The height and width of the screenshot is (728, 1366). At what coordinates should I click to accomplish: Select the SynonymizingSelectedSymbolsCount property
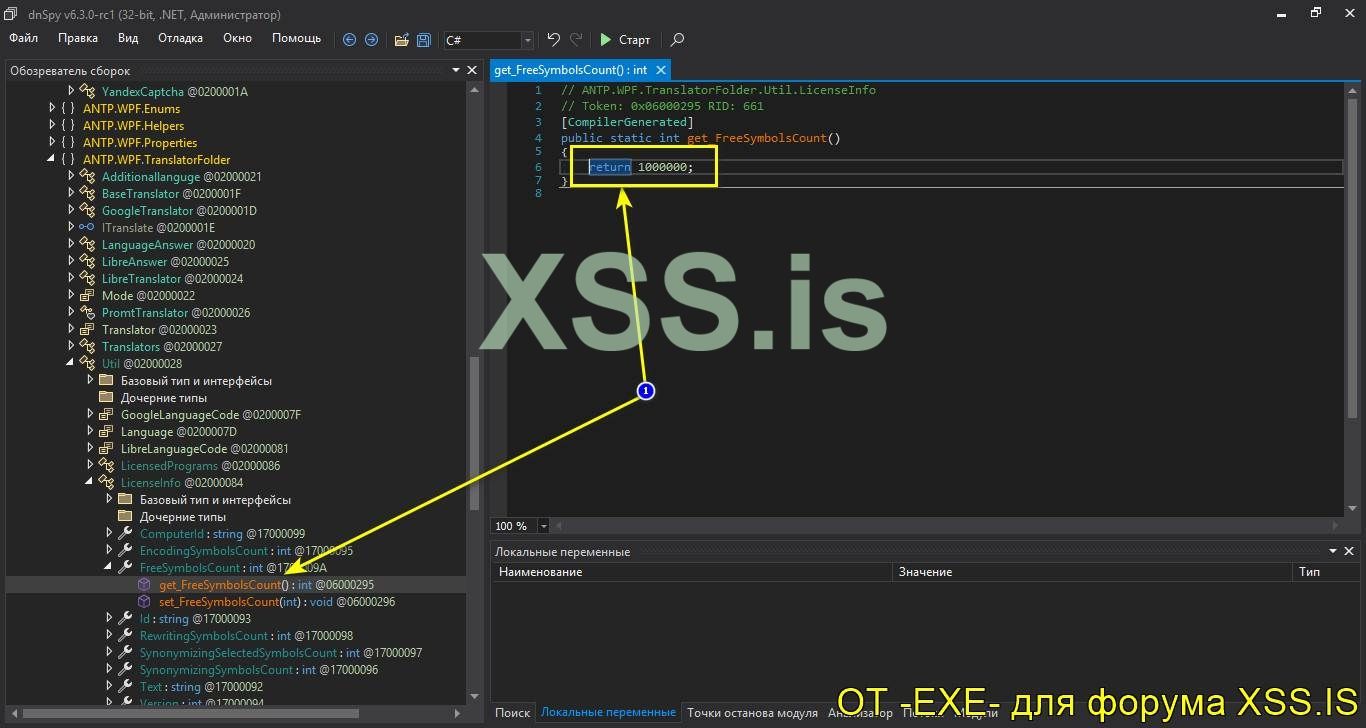280,653
